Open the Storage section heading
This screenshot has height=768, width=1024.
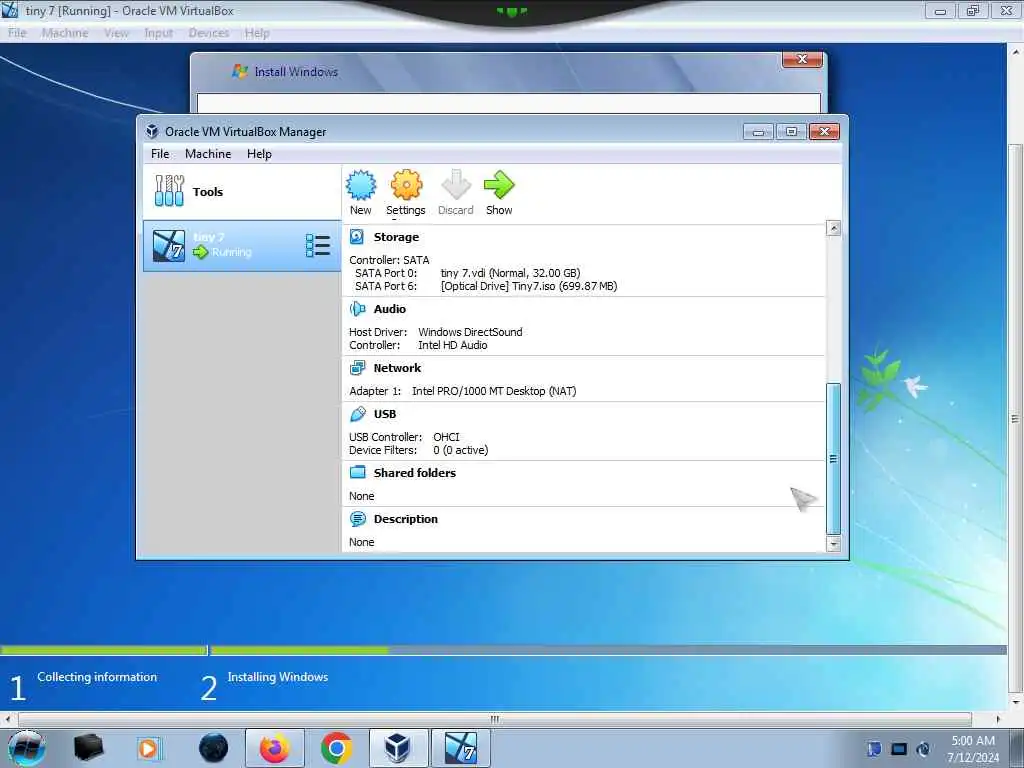point(396,237)
